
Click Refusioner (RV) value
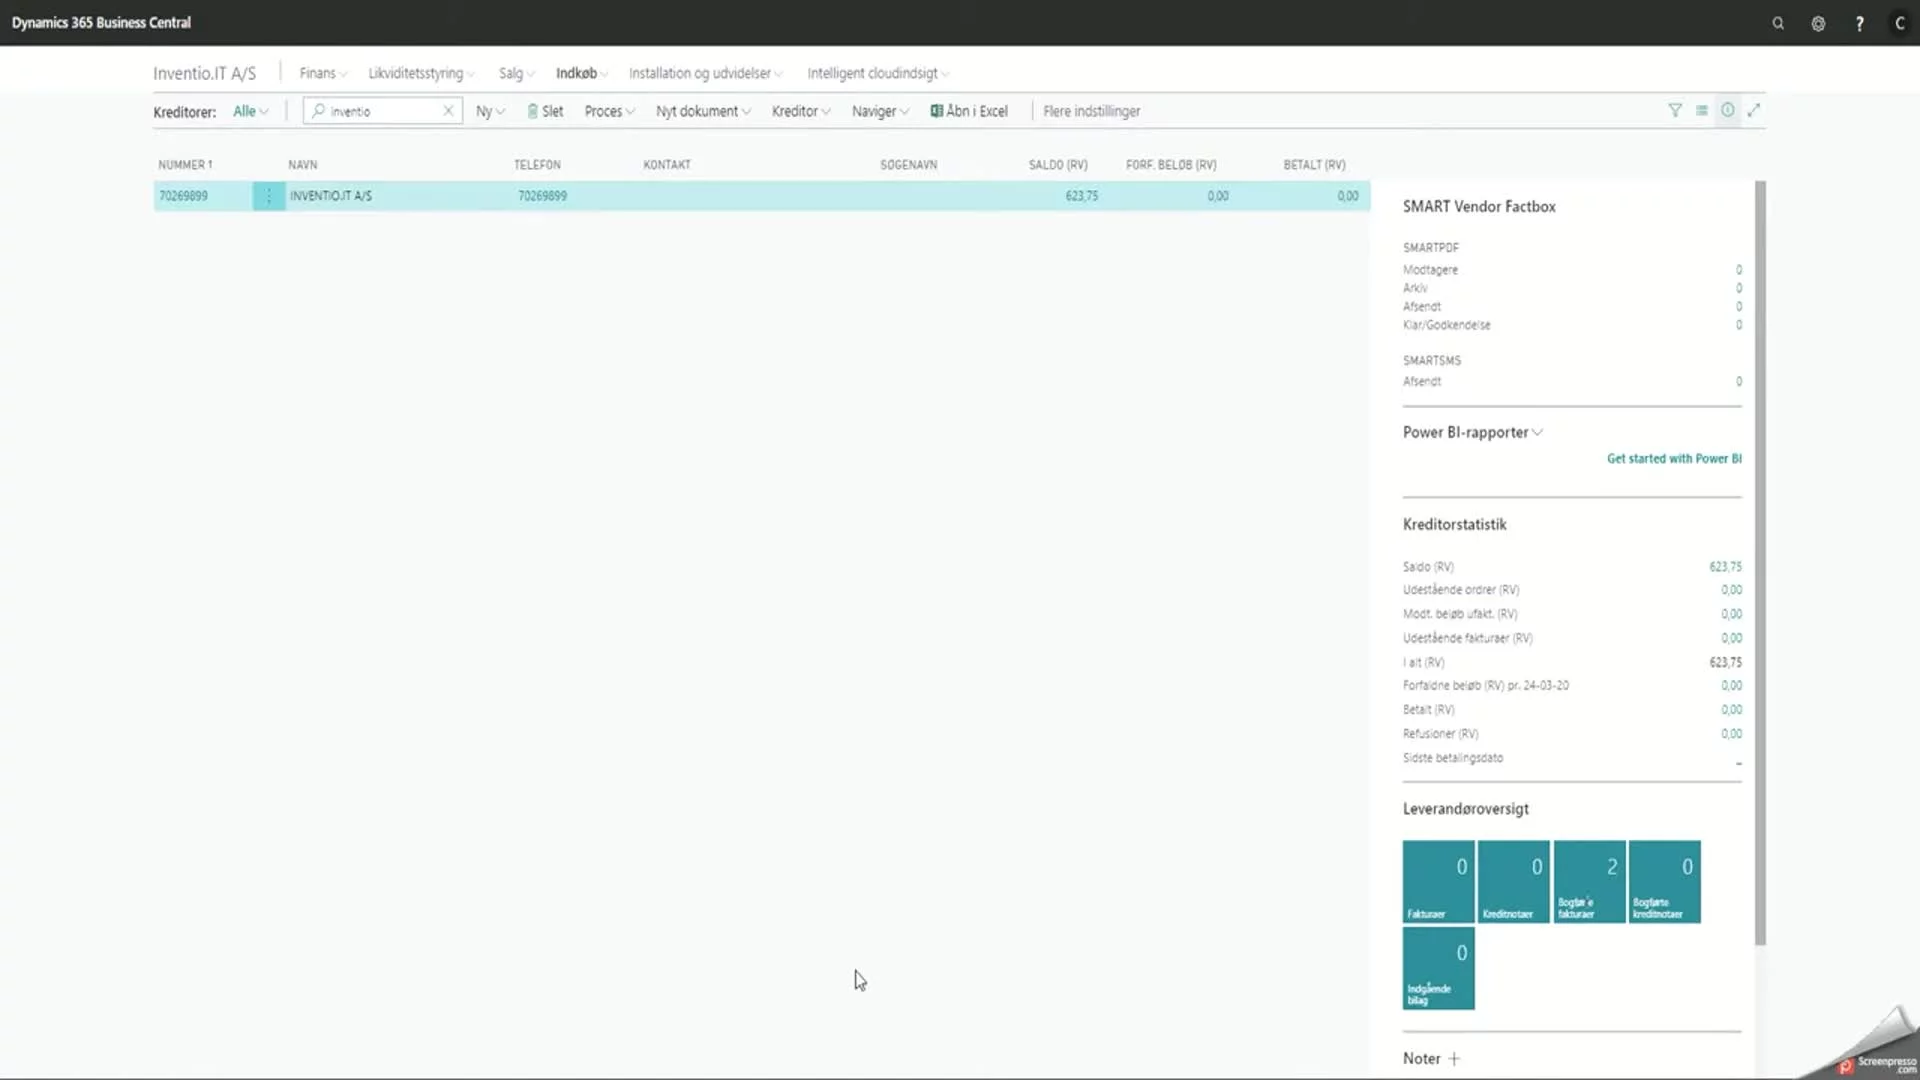click(1731, 734)
